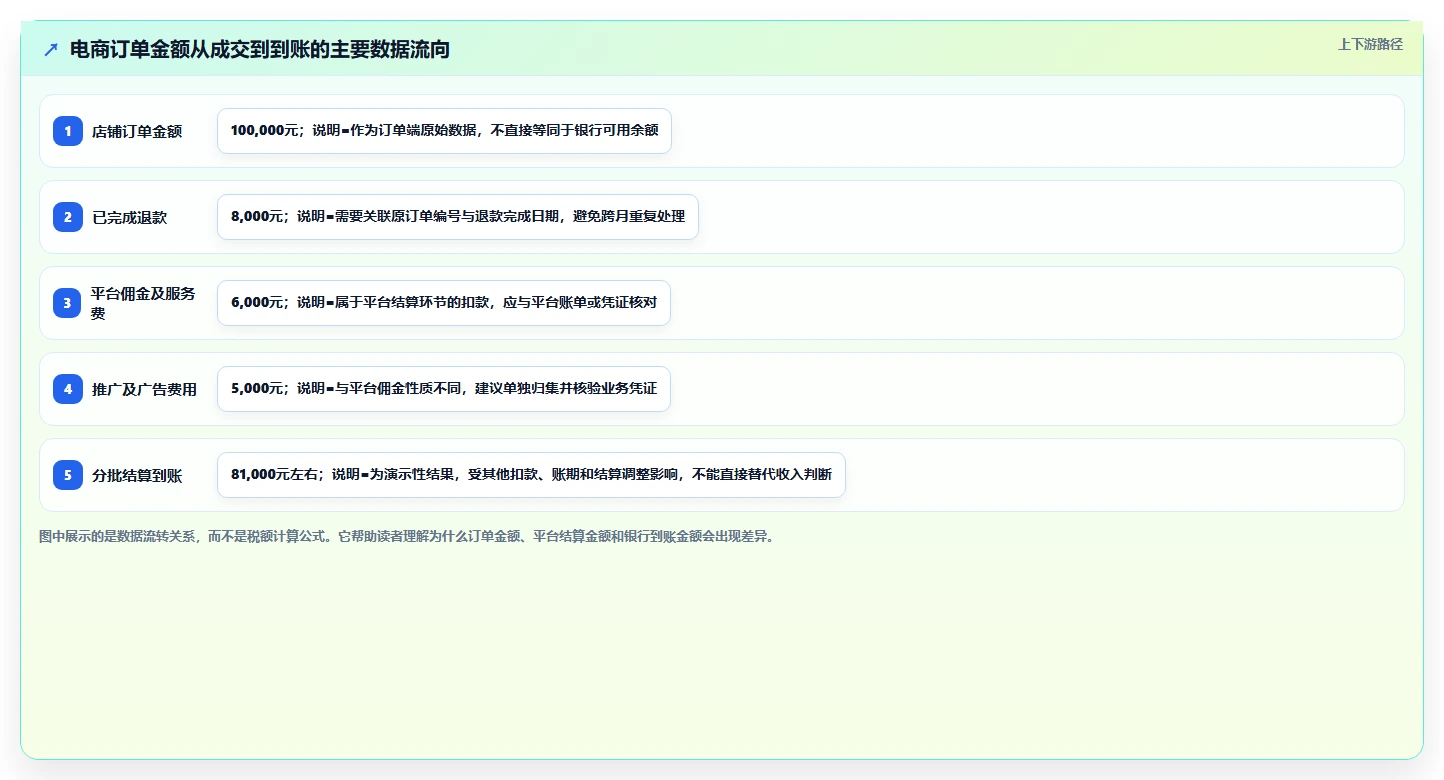Open the 6,000元 commission description box
The image size is (1444, 780).
tap(444, 303)
